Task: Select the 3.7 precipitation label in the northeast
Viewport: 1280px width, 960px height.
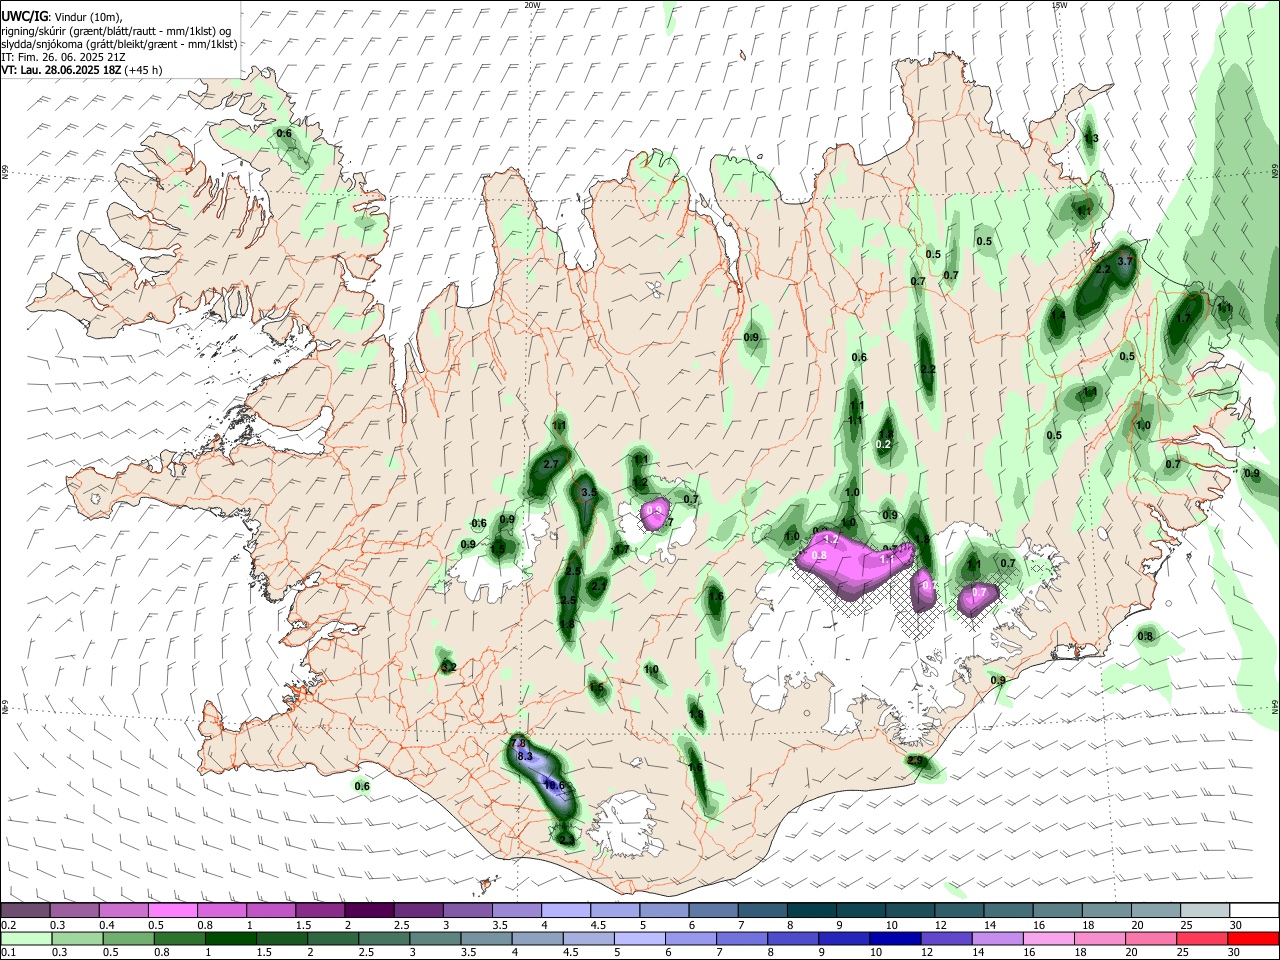Action: point(1125,262)
